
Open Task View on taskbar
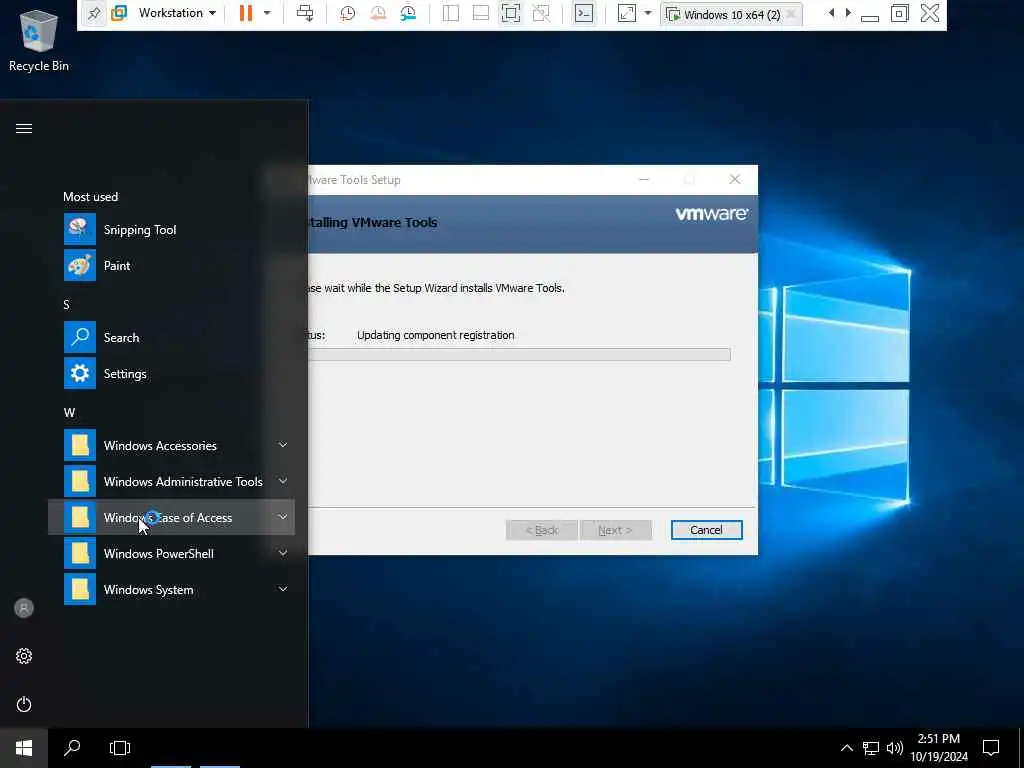pyautogui.click(x=120, y=748)
